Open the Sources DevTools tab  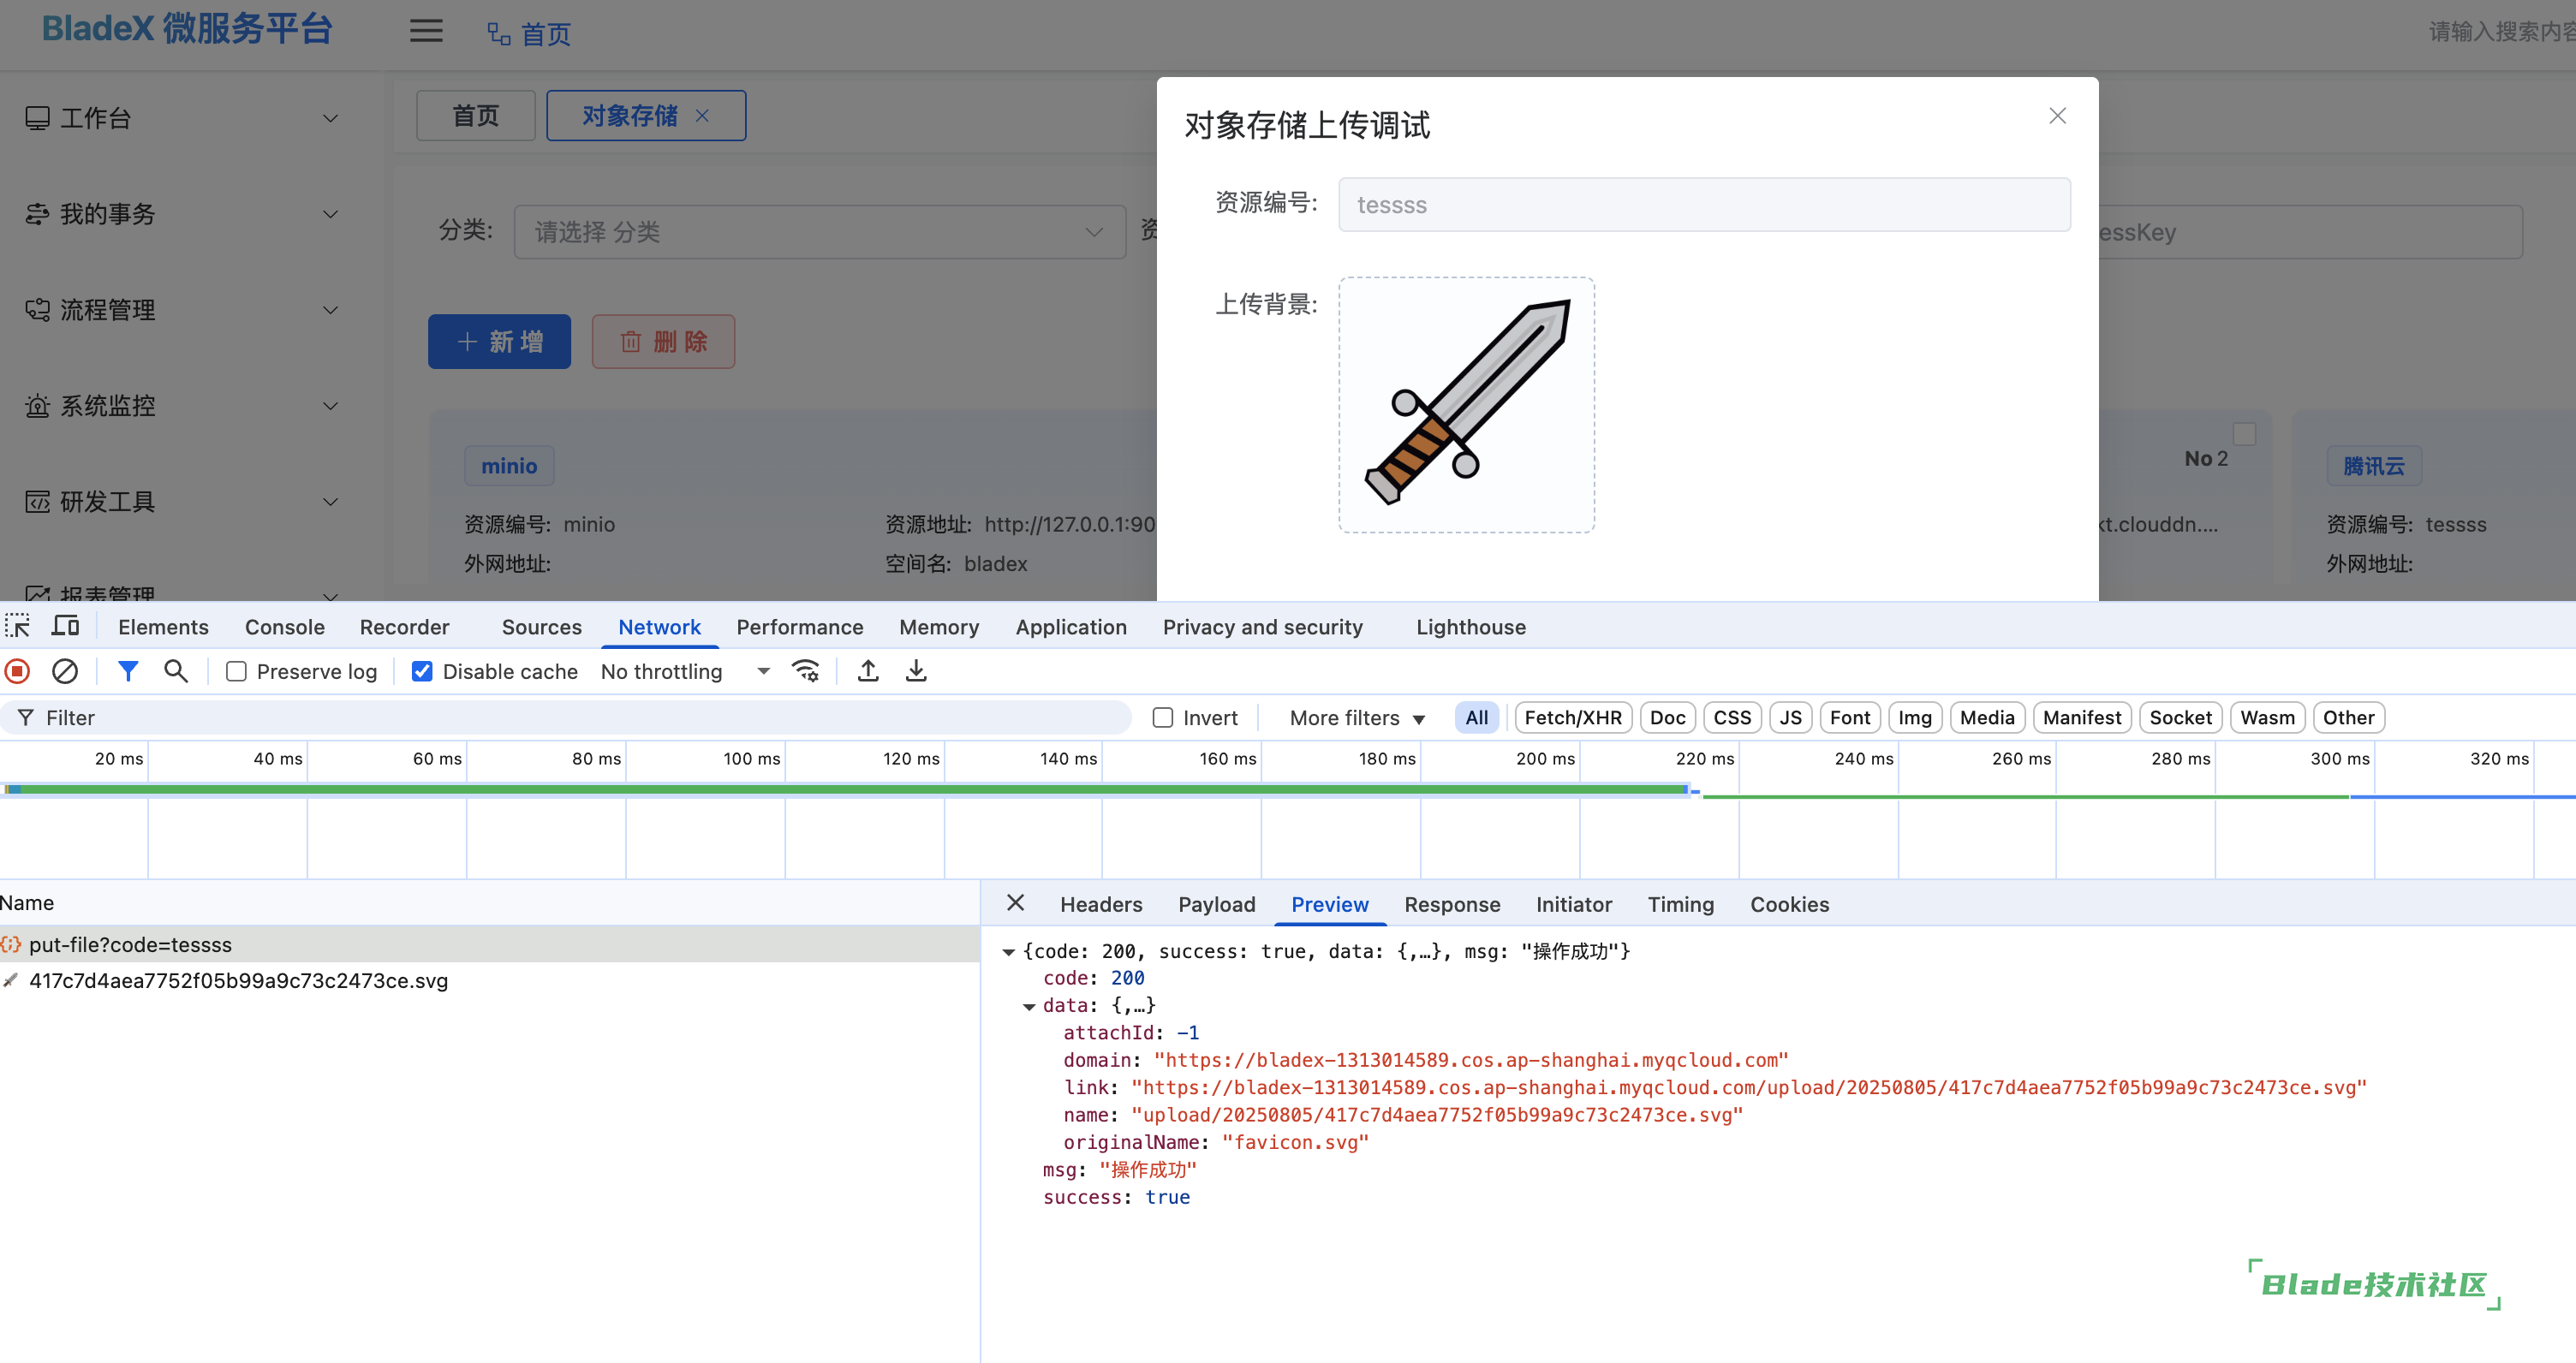(541, 627)
